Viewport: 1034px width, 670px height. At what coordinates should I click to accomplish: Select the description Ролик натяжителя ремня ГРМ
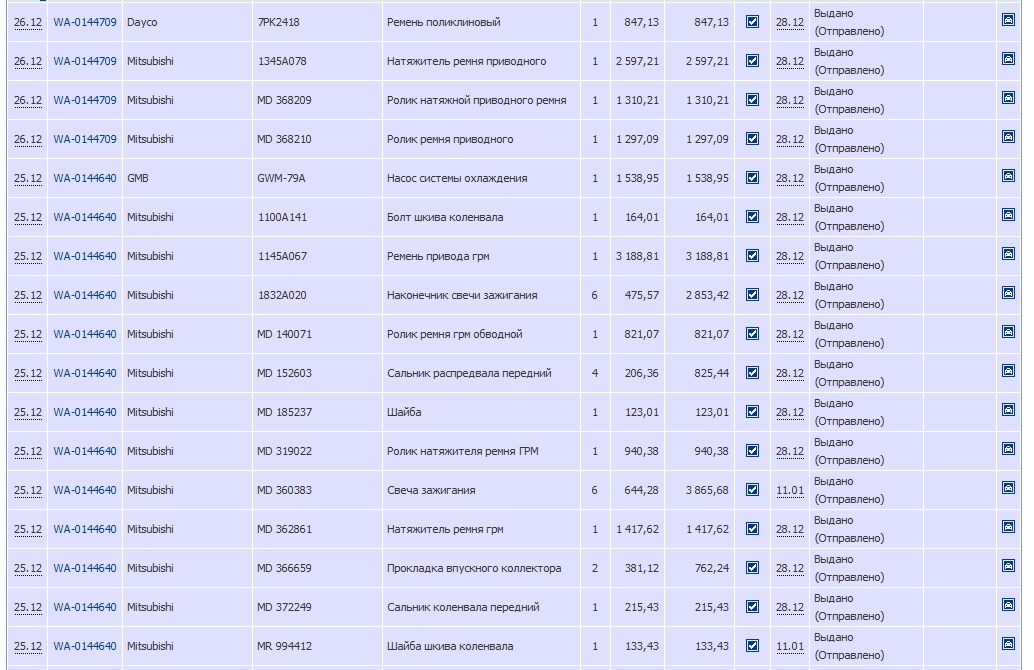[x=462, y=451]
